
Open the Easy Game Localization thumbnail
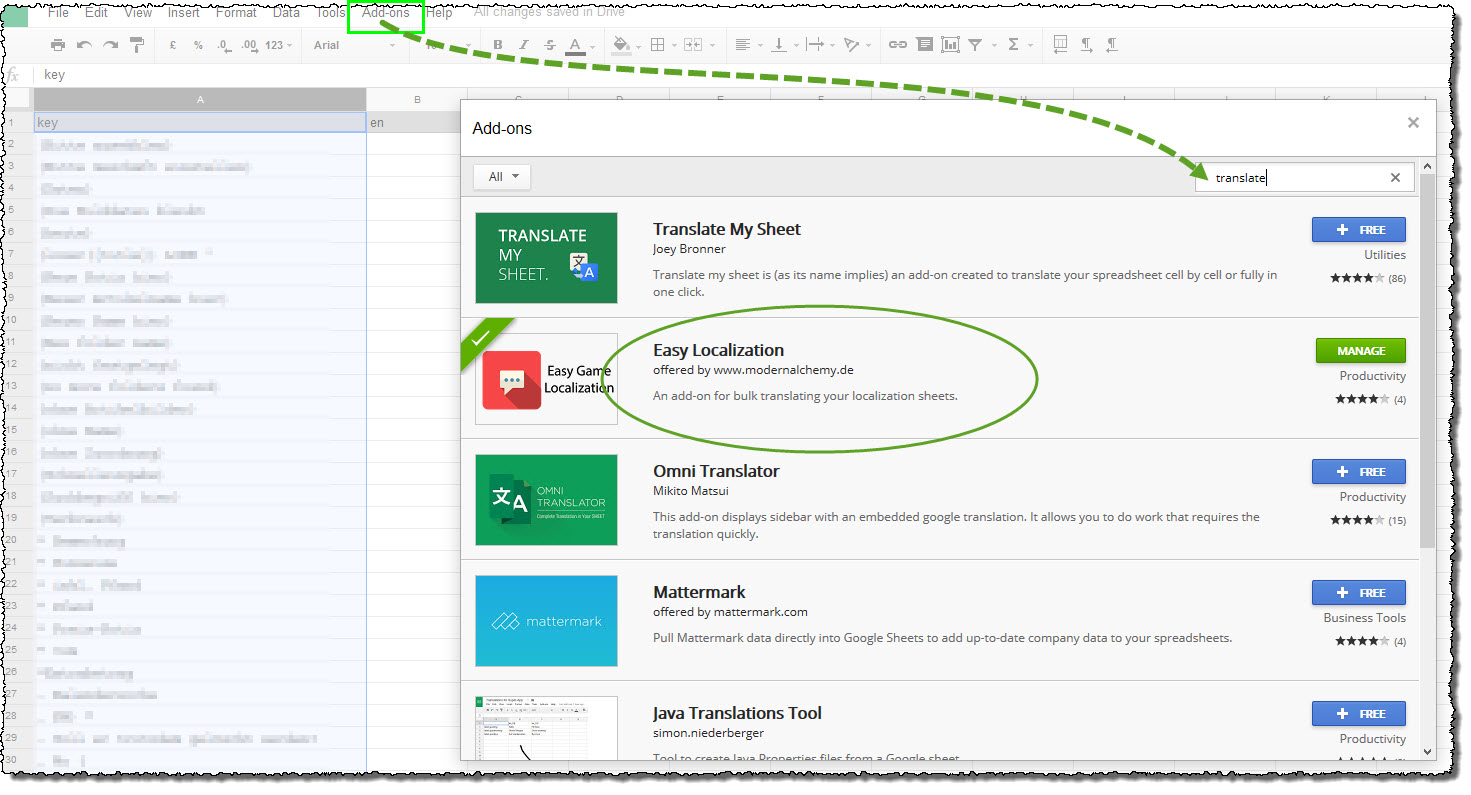tap(546, 379)
